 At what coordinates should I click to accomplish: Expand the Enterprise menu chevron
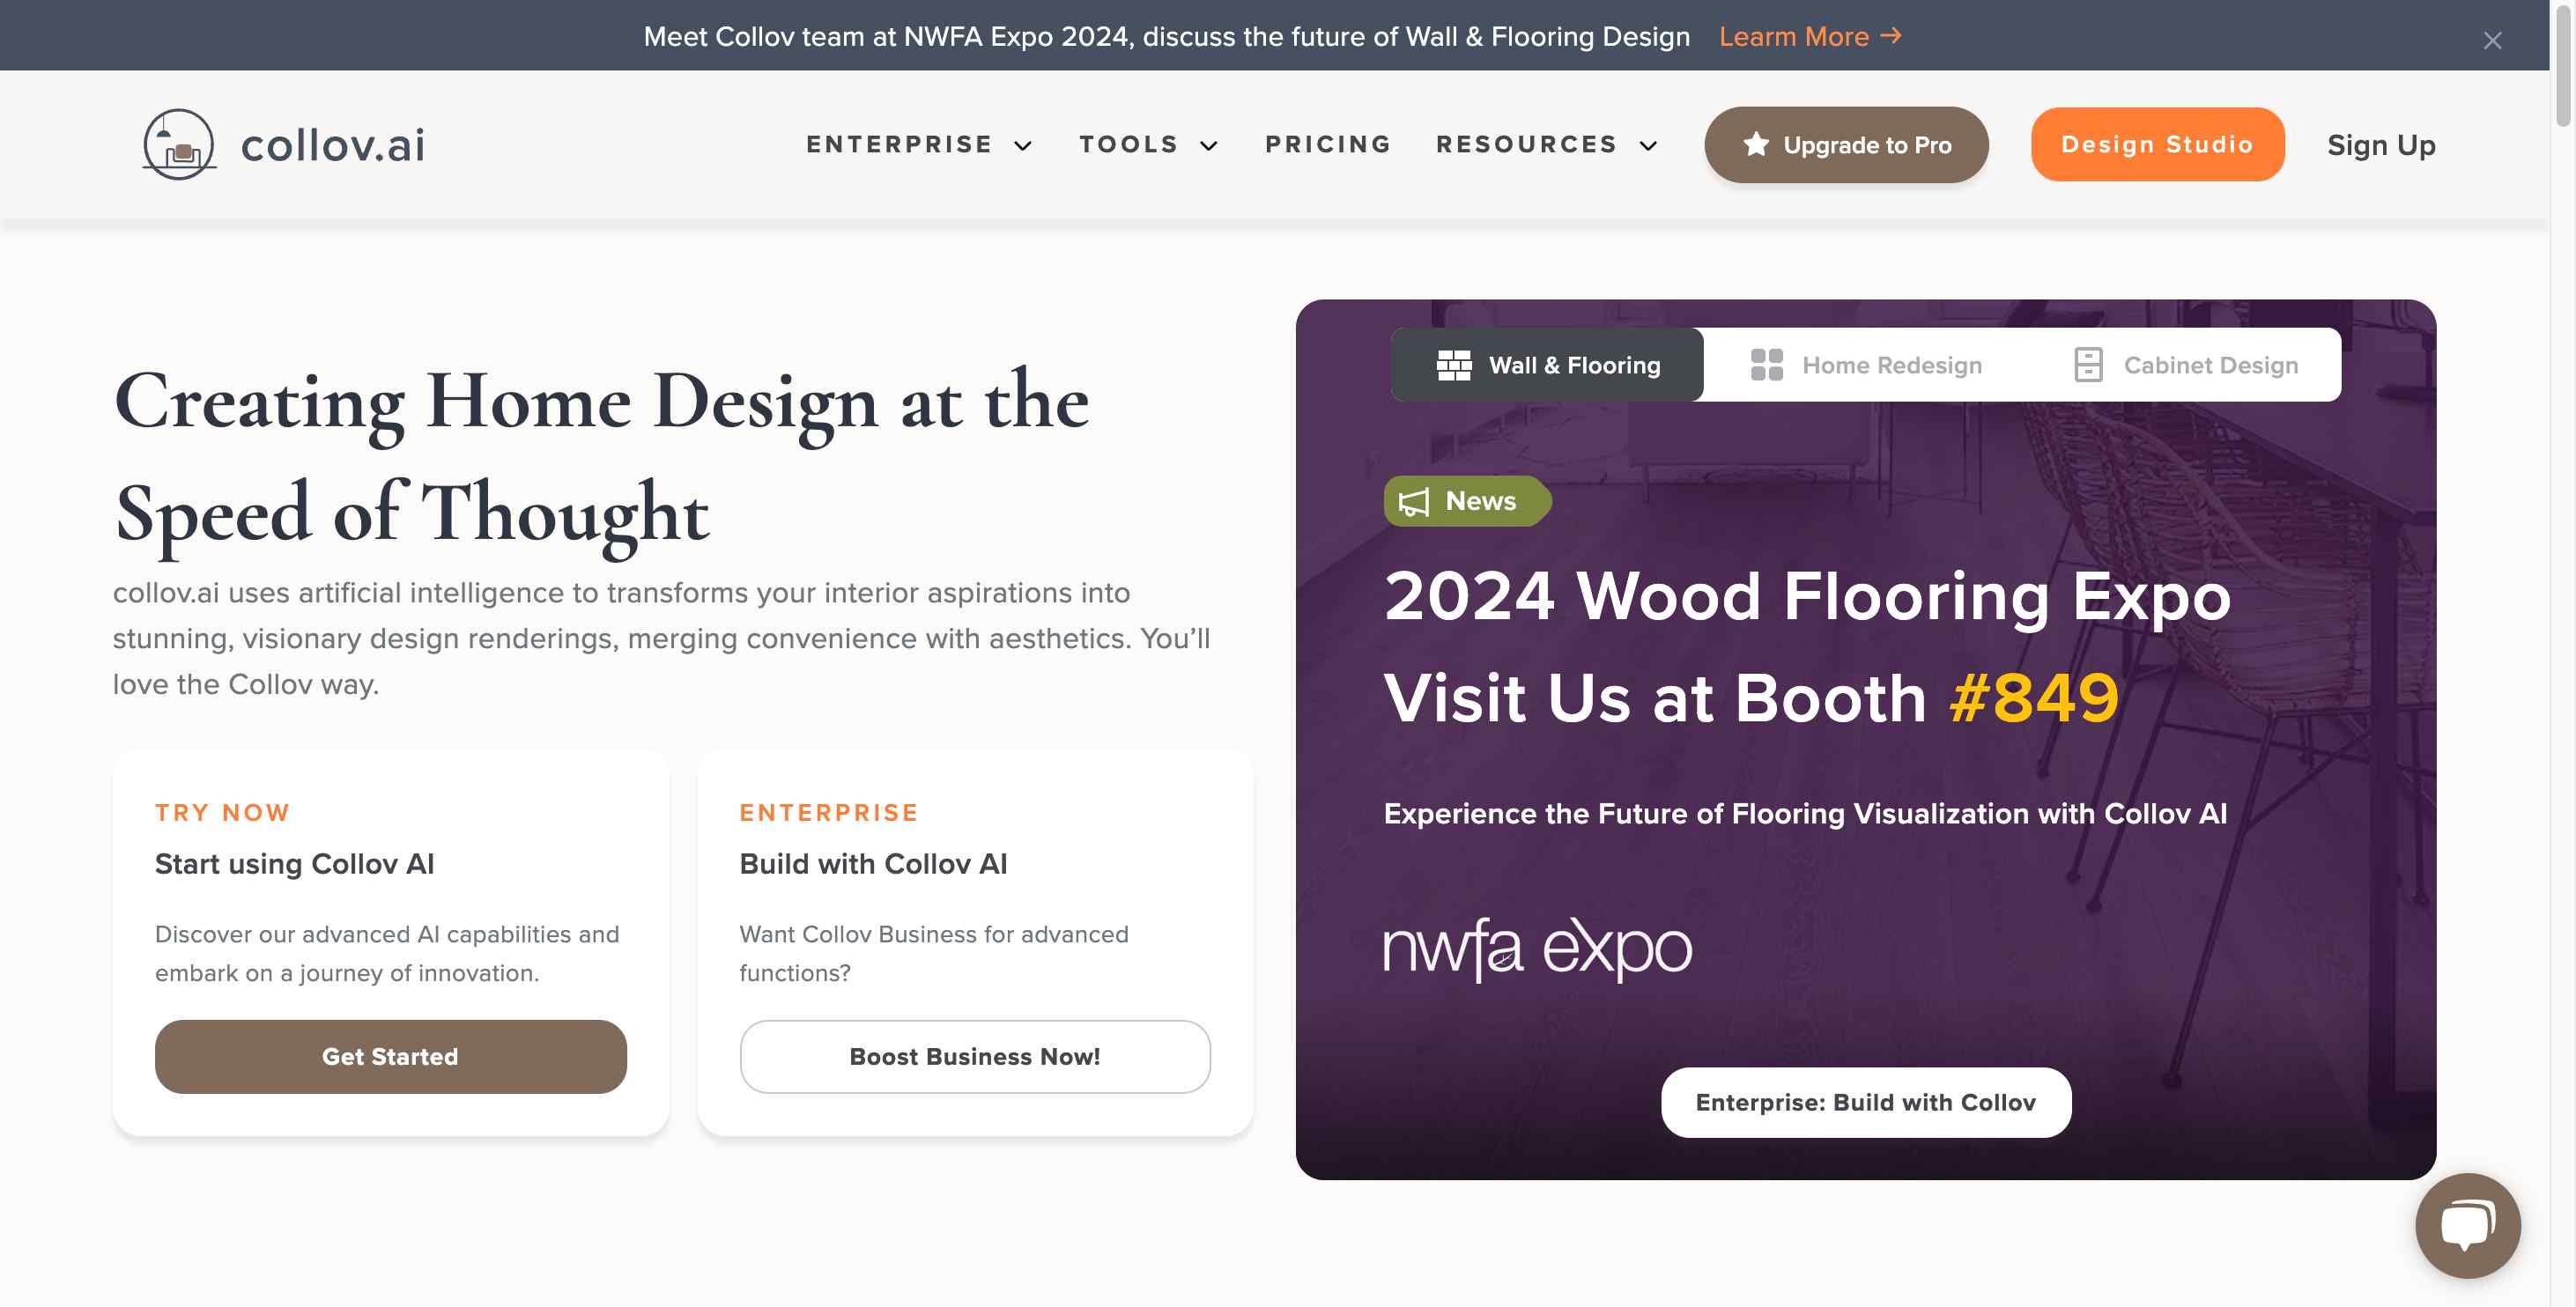(1023, 146)
